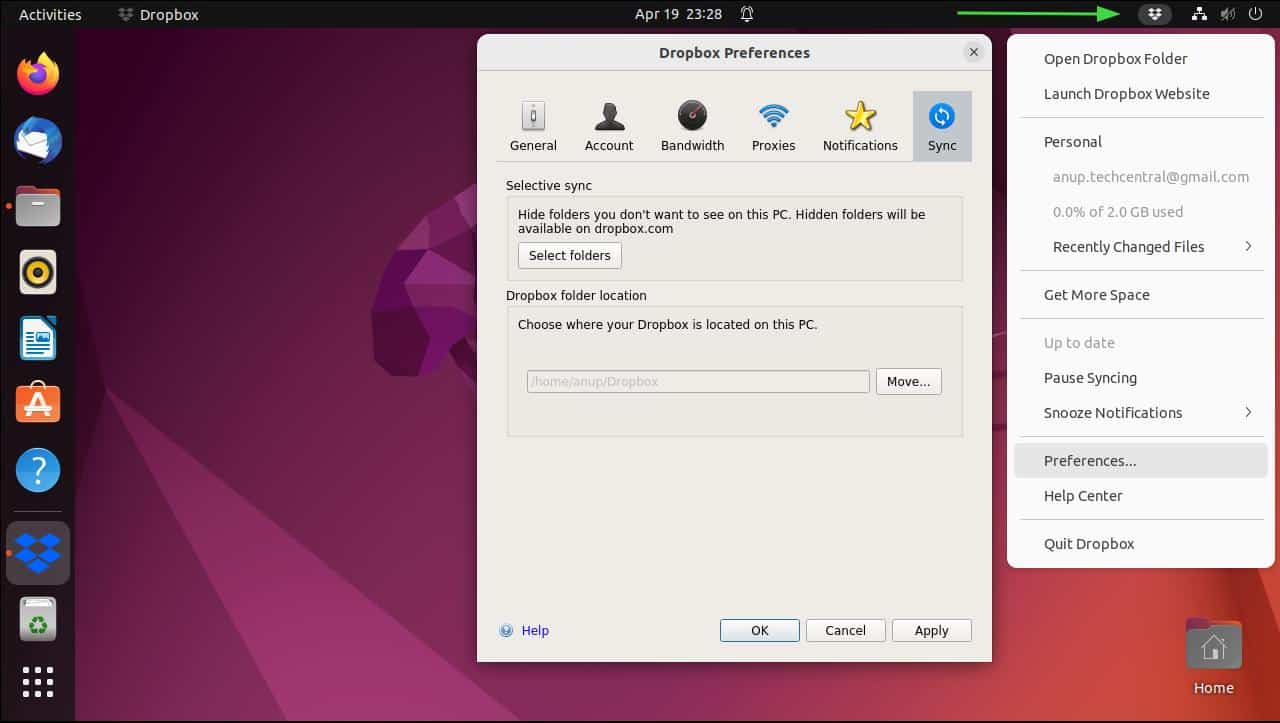Expand Recently Changed Files submenu
This screenshot has height=723, width=1280.
(x=1140, y=247)
